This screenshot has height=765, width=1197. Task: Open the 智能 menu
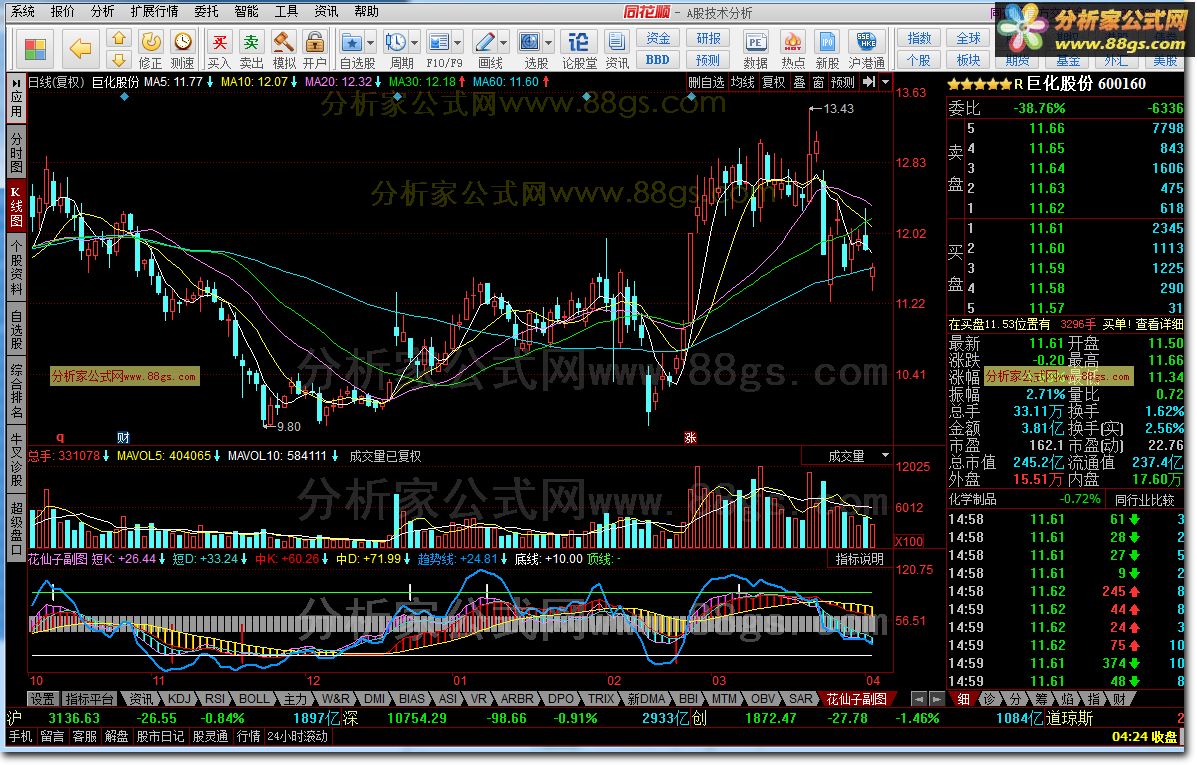tap(246, 11)
